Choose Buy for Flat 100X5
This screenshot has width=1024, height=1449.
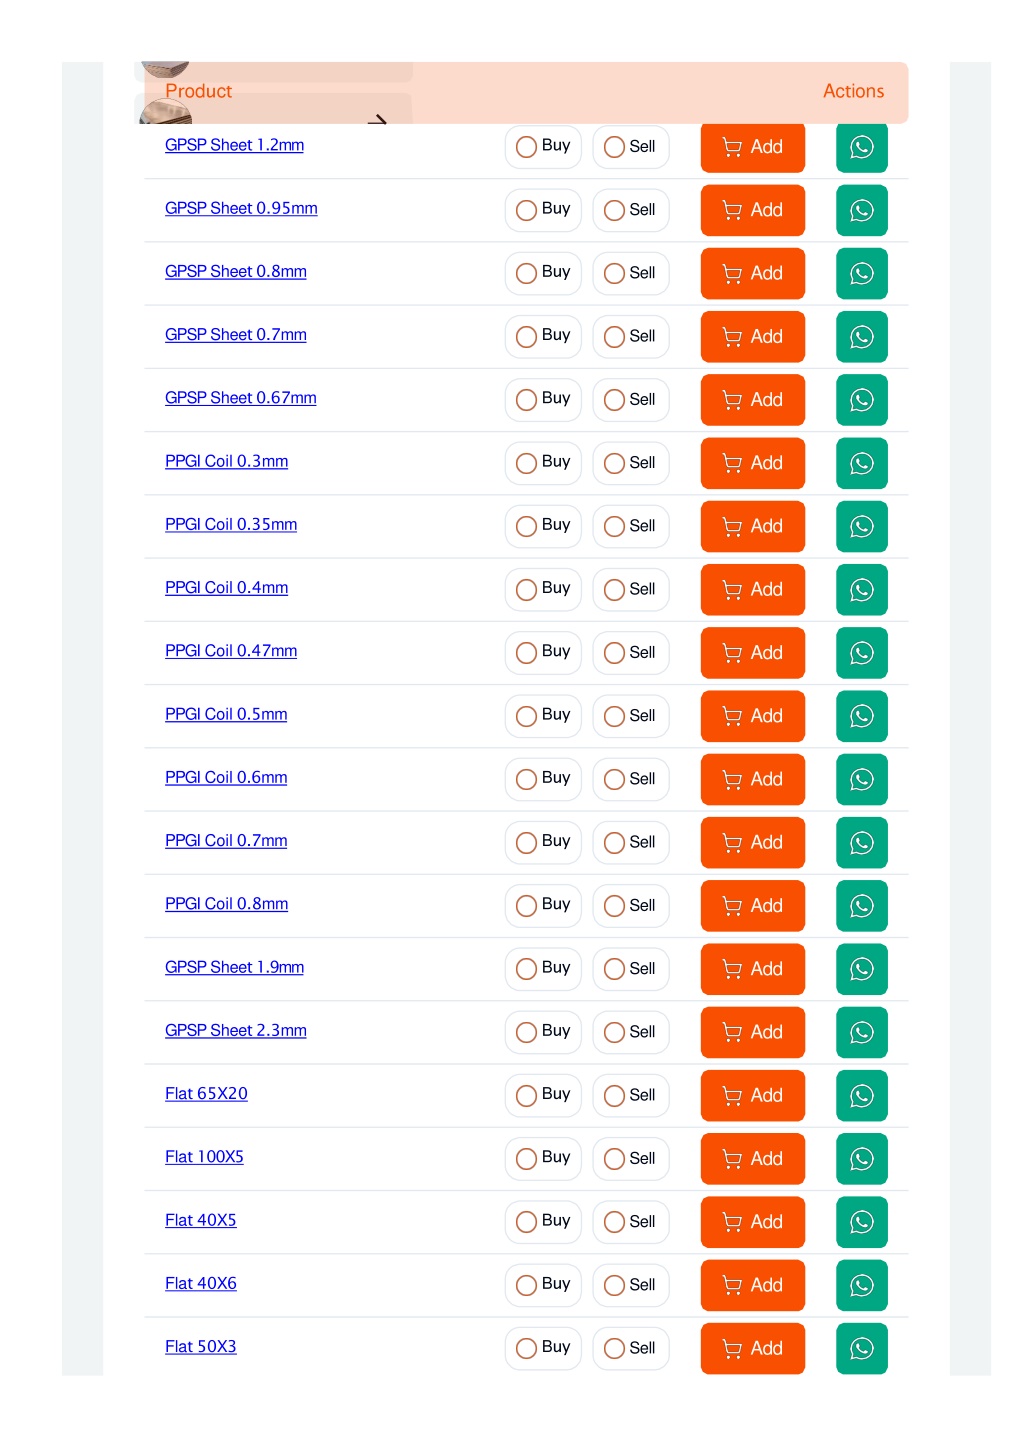click(x=543, y=1158)
